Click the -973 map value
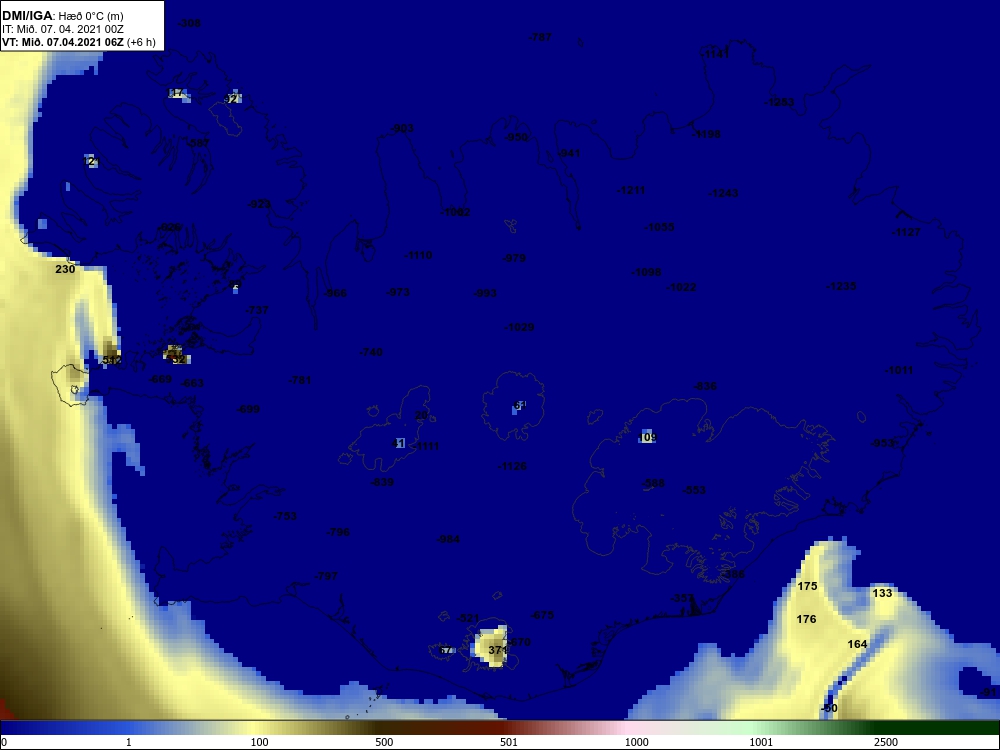 pyautogui.click(x=398, y=293)
